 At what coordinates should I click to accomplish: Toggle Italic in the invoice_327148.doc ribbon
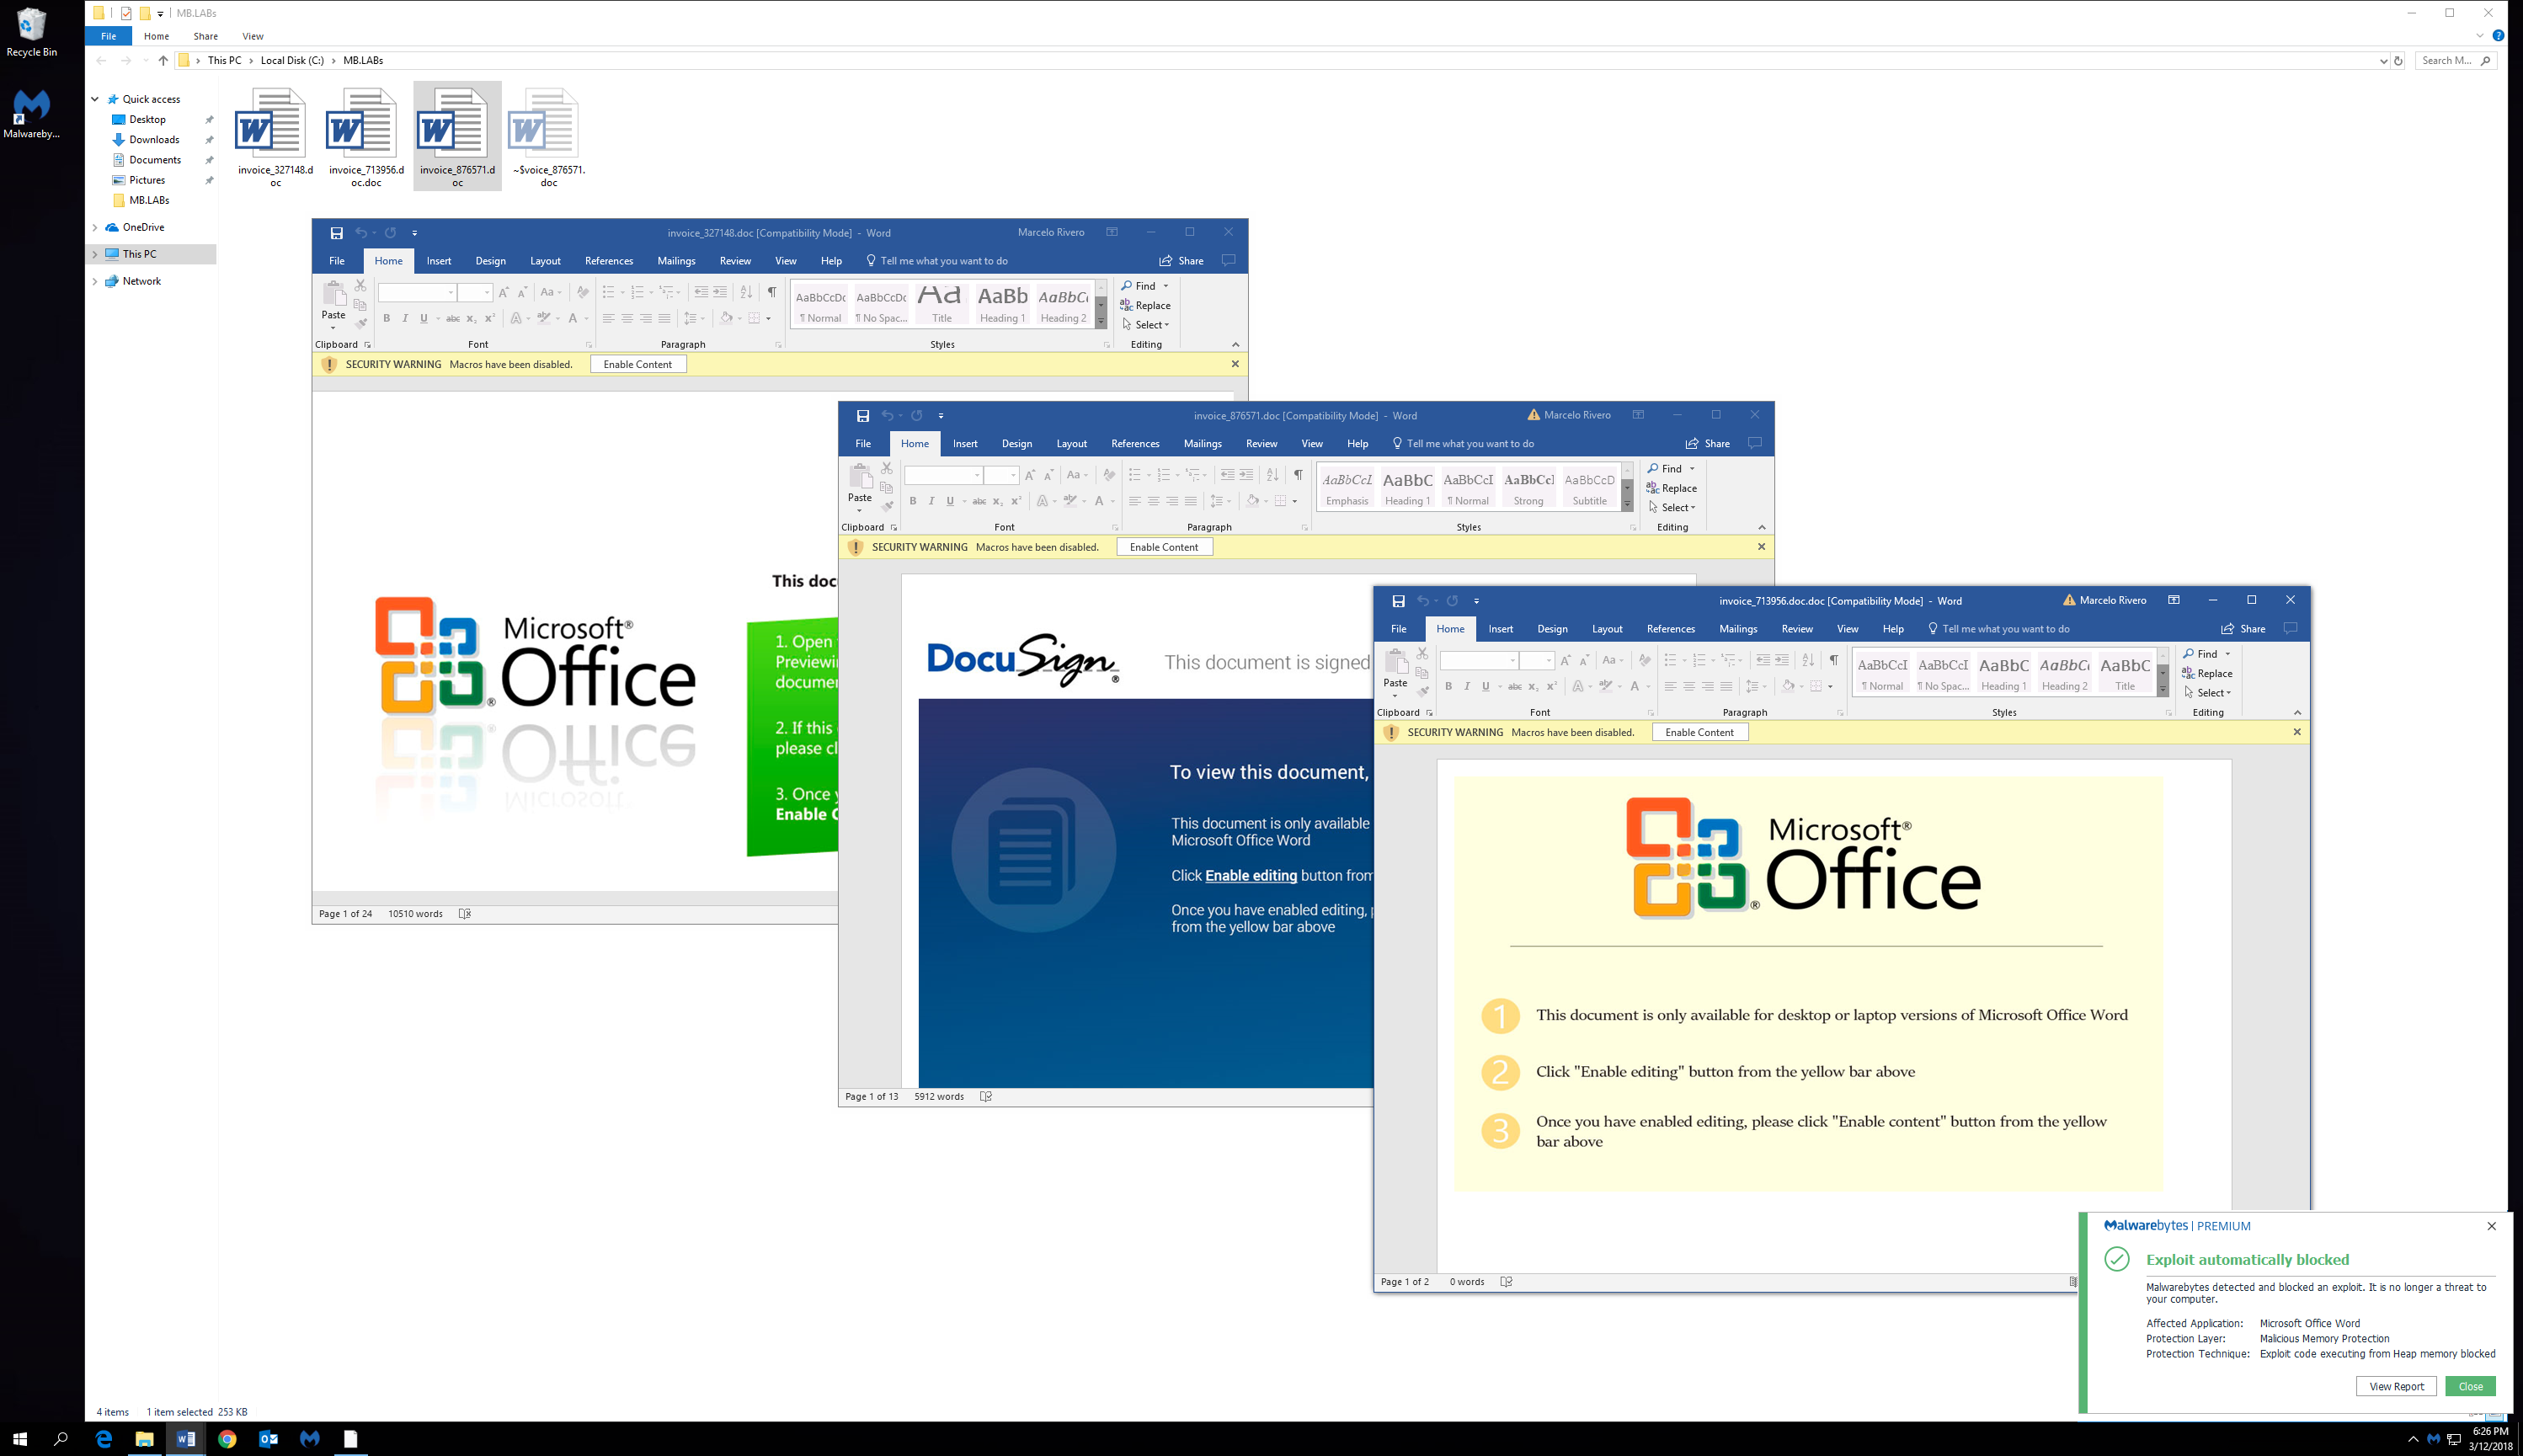405,318
